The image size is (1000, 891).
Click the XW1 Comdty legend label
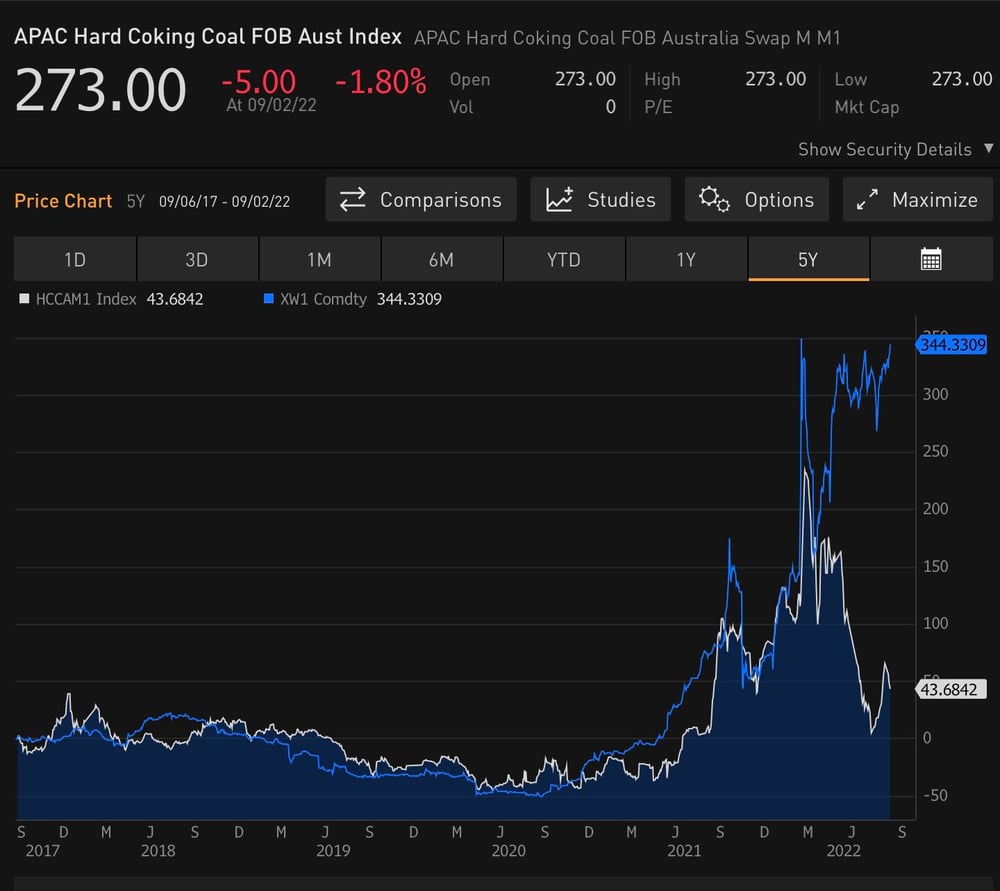(323, 299)
